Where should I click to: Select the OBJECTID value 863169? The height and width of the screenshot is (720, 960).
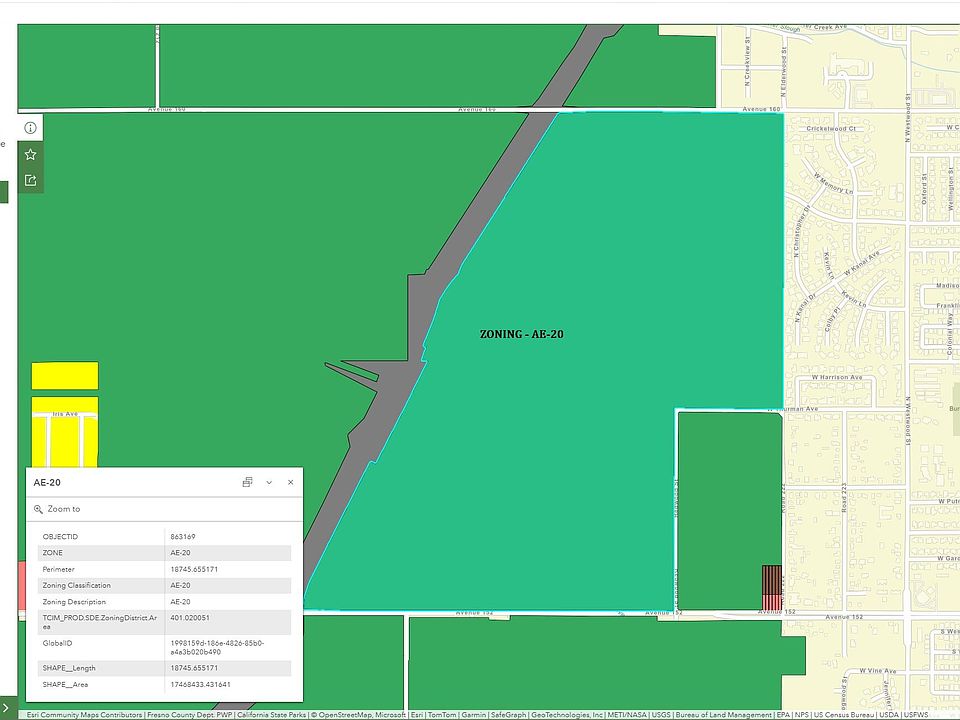(182, 537)
